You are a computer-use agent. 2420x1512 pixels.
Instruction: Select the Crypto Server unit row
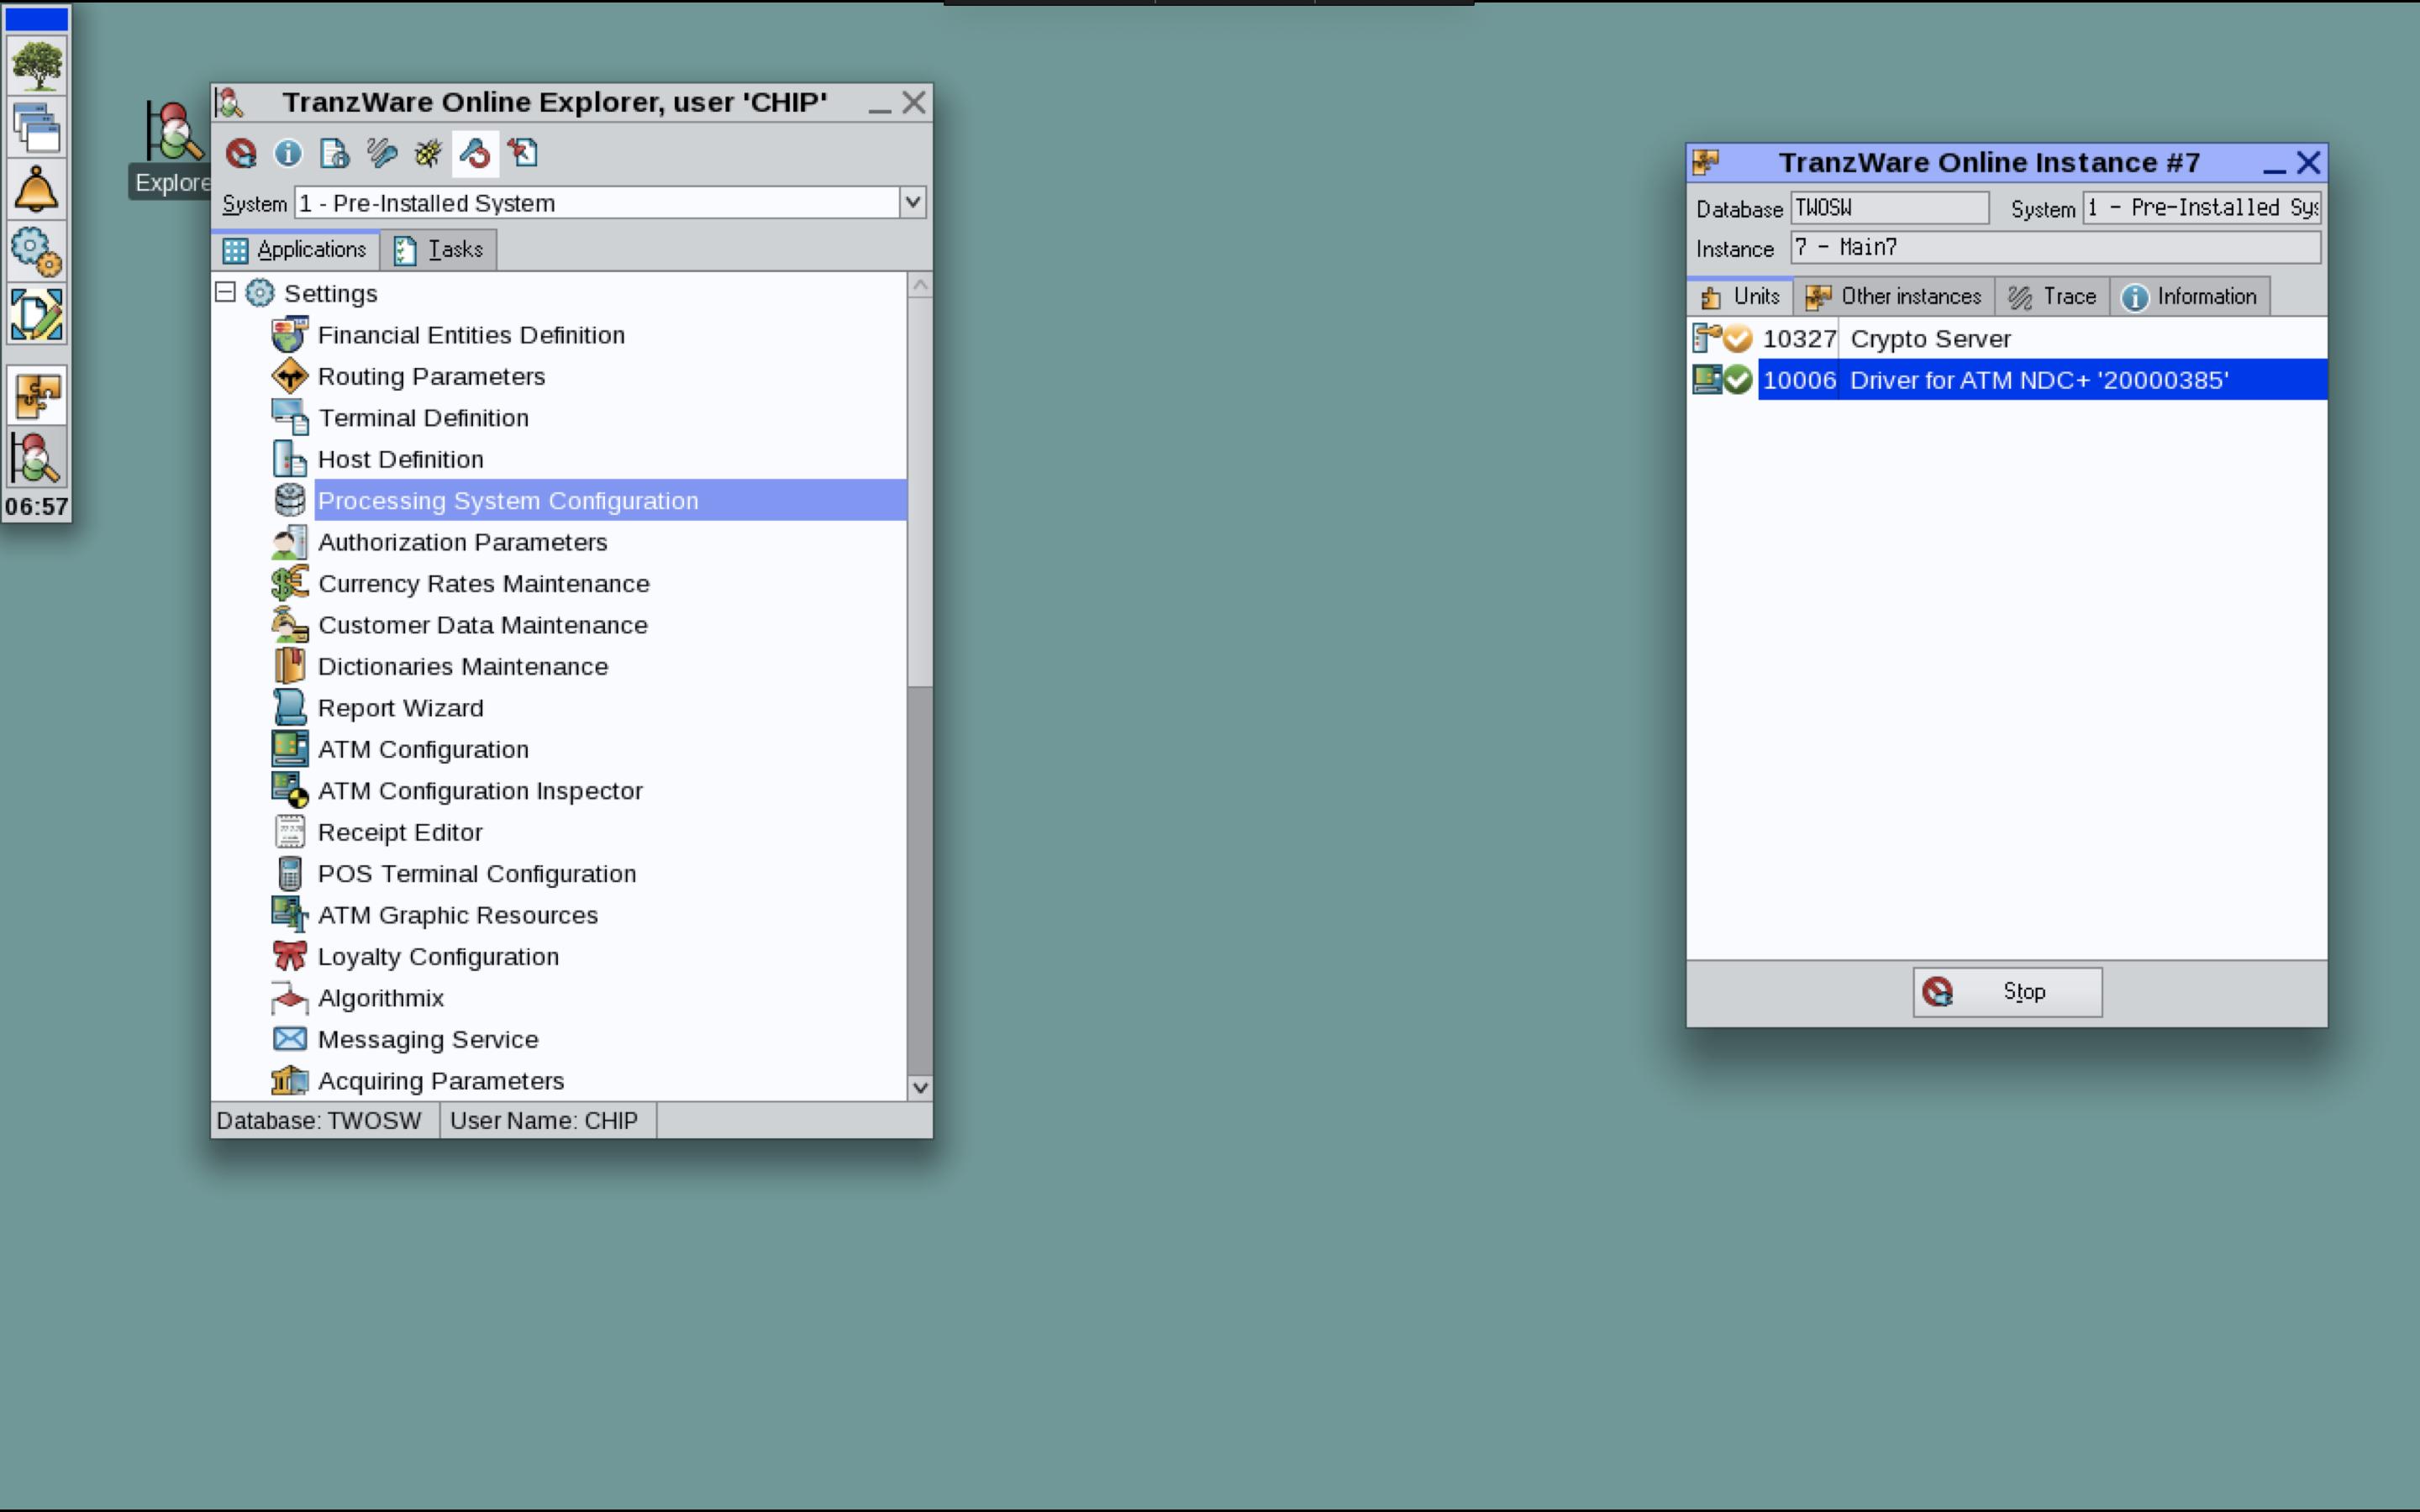(2007, 339)
